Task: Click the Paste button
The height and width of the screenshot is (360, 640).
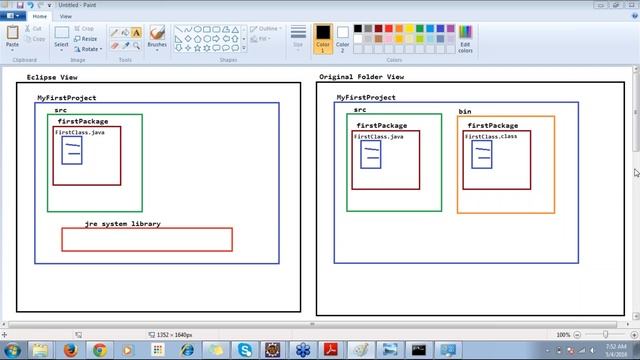Action: [12, 36]
